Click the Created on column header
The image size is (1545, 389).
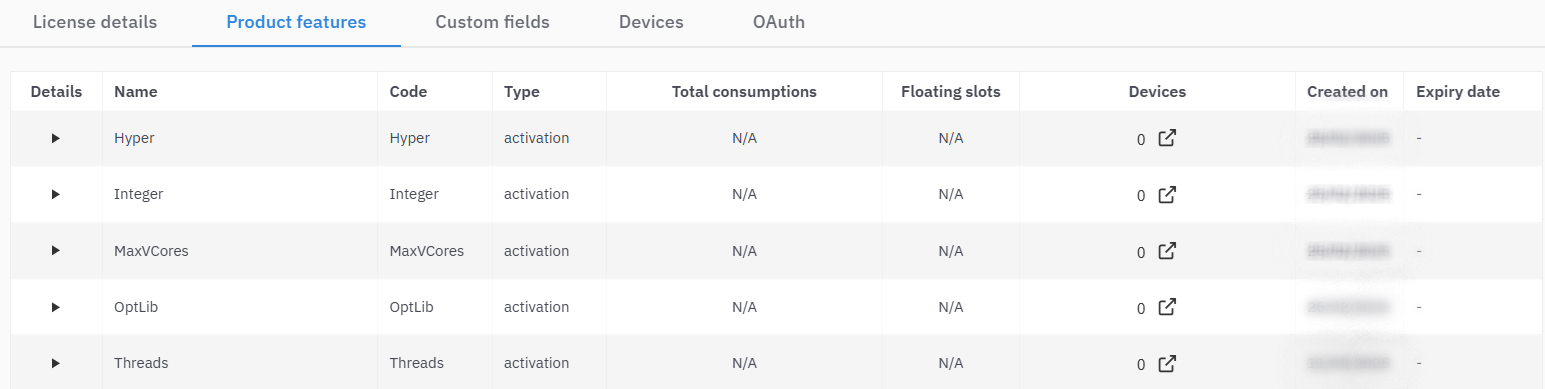[1347, 91]
